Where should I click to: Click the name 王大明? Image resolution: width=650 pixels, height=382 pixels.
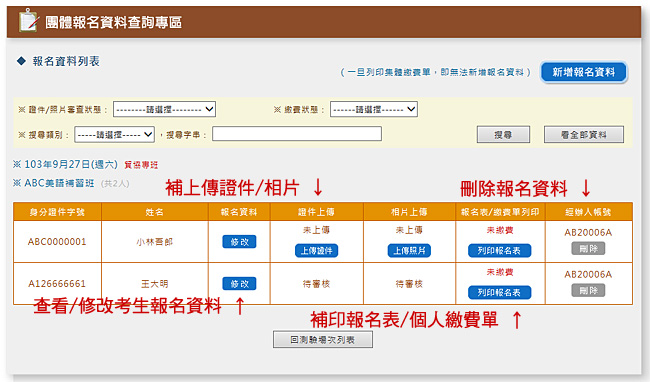point(155,284)
